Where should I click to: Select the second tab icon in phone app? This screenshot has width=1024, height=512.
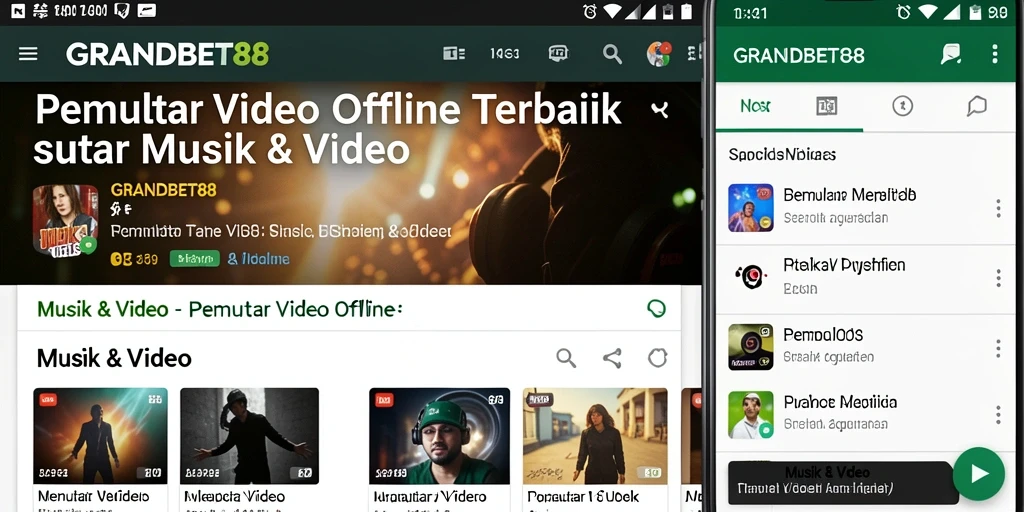827,106
